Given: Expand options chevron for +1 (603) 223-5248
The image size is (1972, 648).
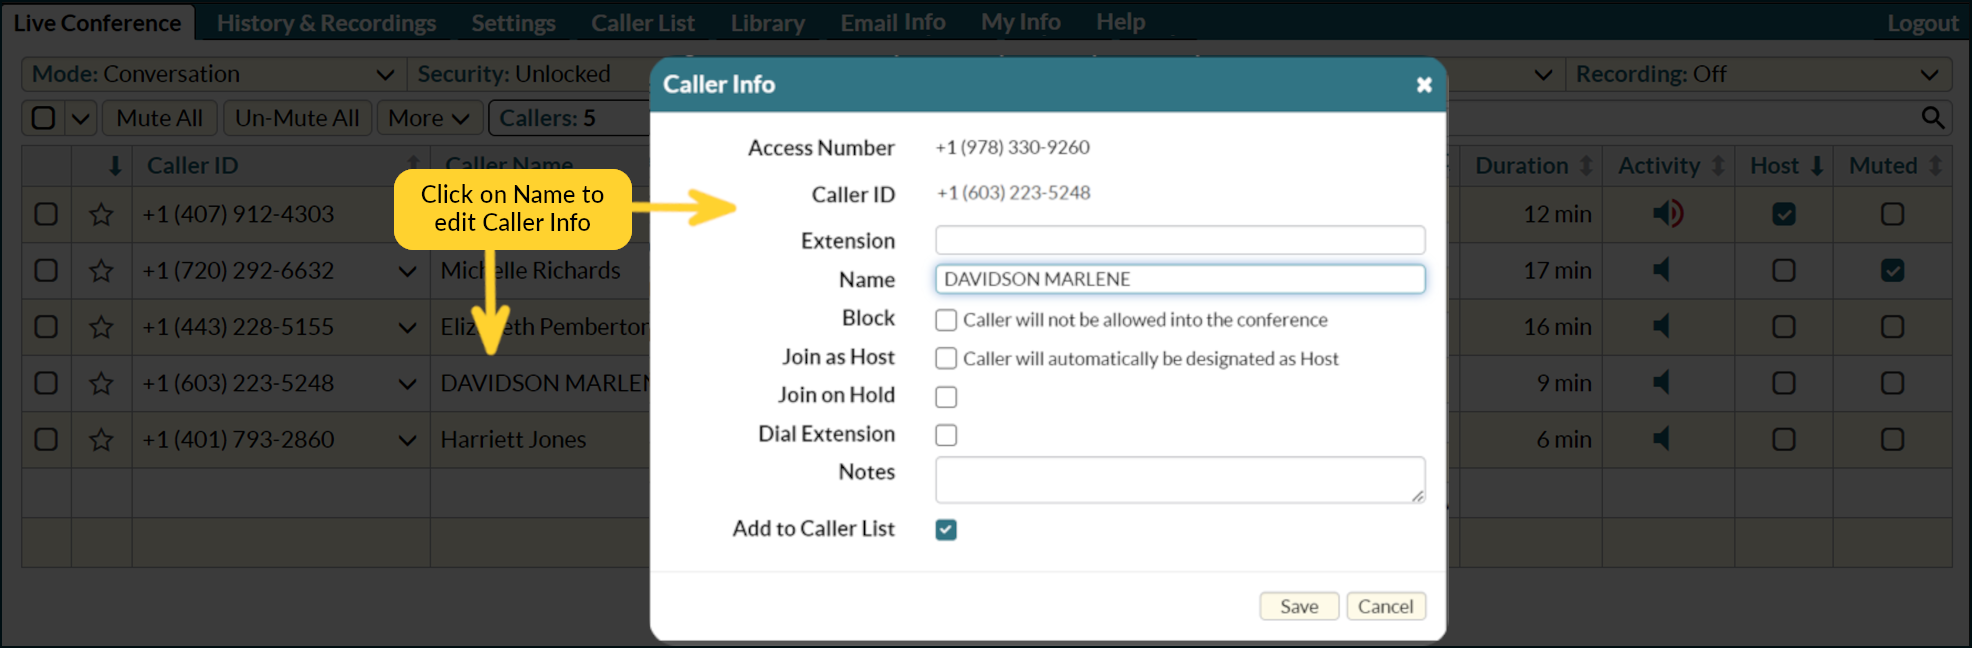Looking at the screenshot, I should coord(407,383).
